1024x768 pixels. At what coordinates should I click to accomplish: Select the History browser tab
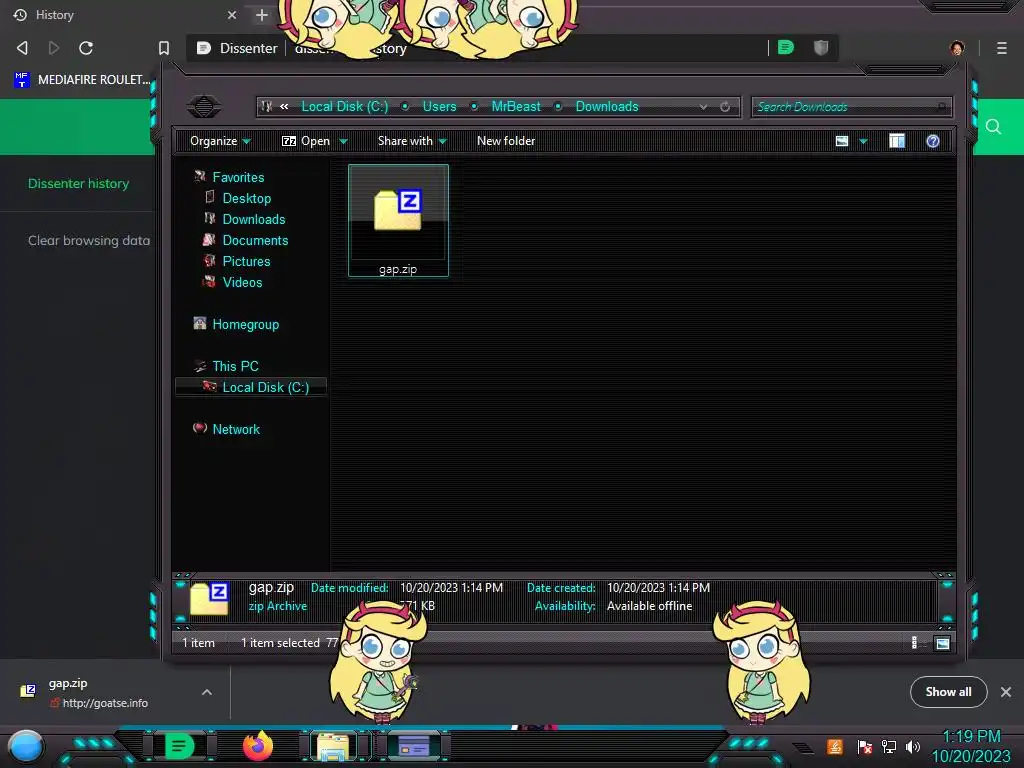pyautogui.click(x=124, y=14)
